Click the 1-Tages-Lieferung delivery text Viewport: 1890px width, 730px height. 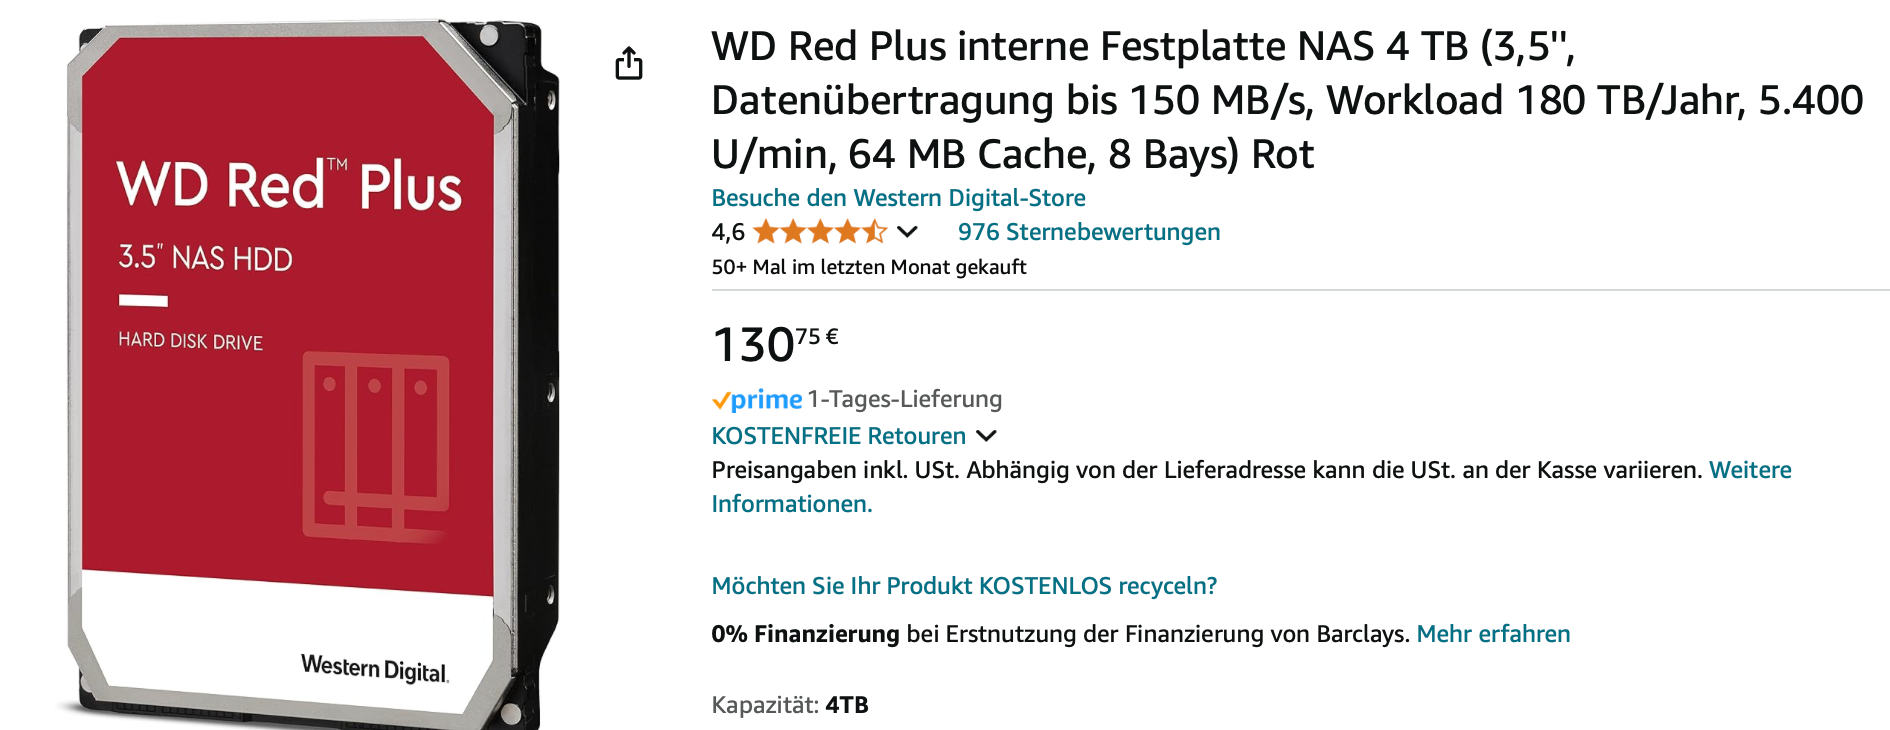tap(905, 399)
